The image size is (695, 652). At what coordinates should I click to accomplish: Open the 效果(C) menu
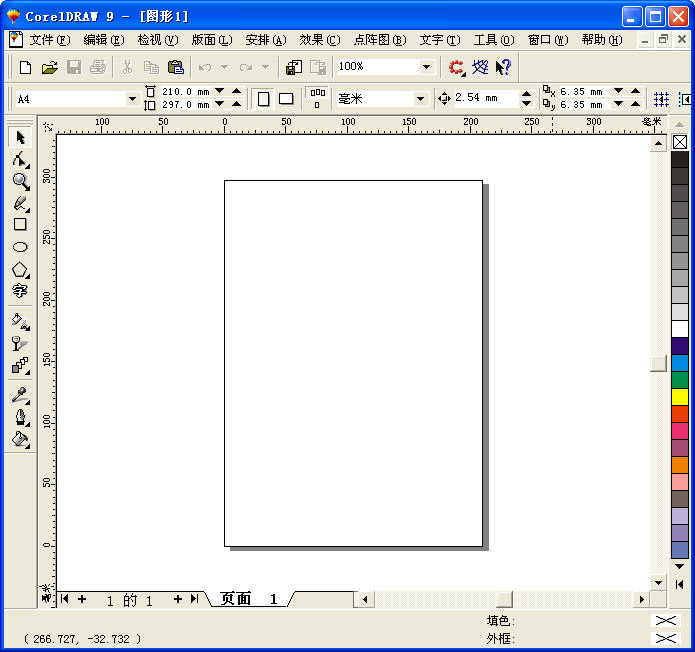coord(320,40)
